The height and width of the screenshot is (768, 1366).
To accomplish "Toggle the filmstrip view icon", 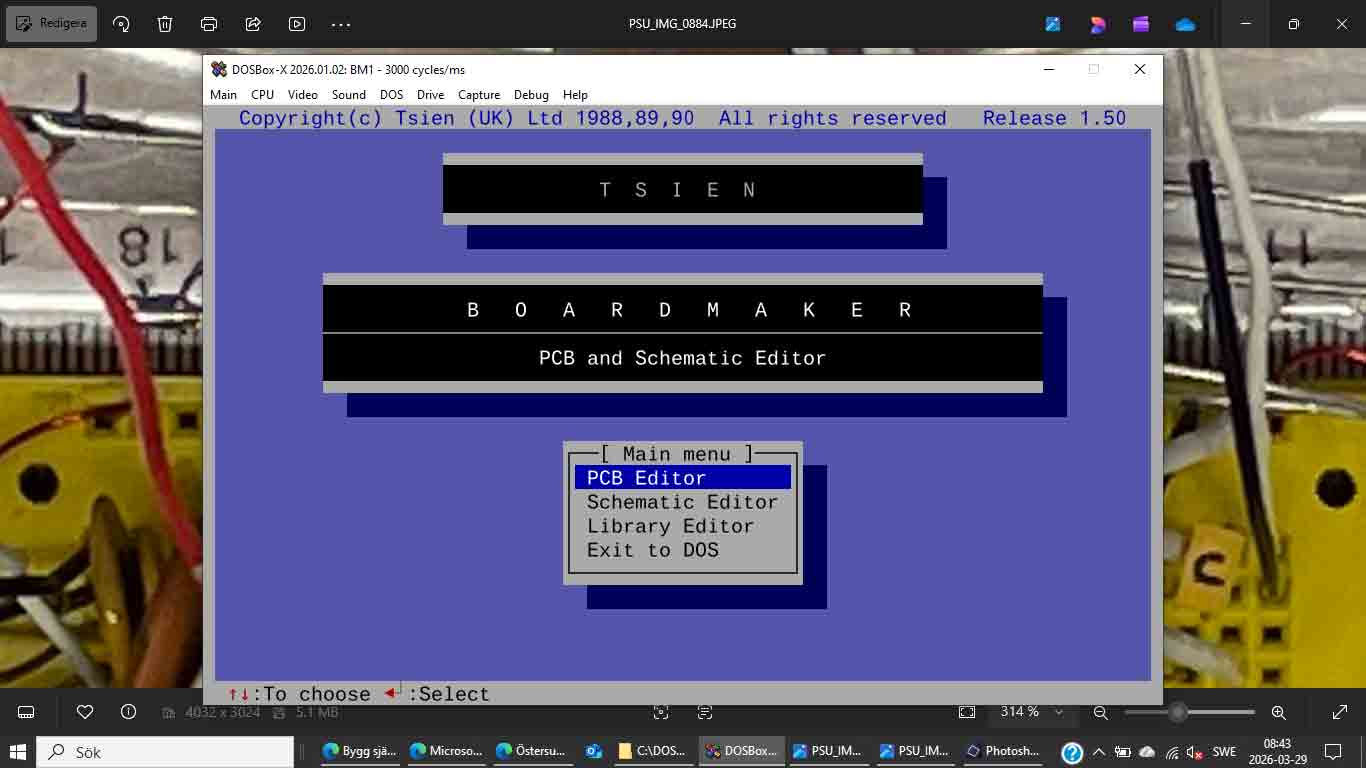I will [27, 712].
